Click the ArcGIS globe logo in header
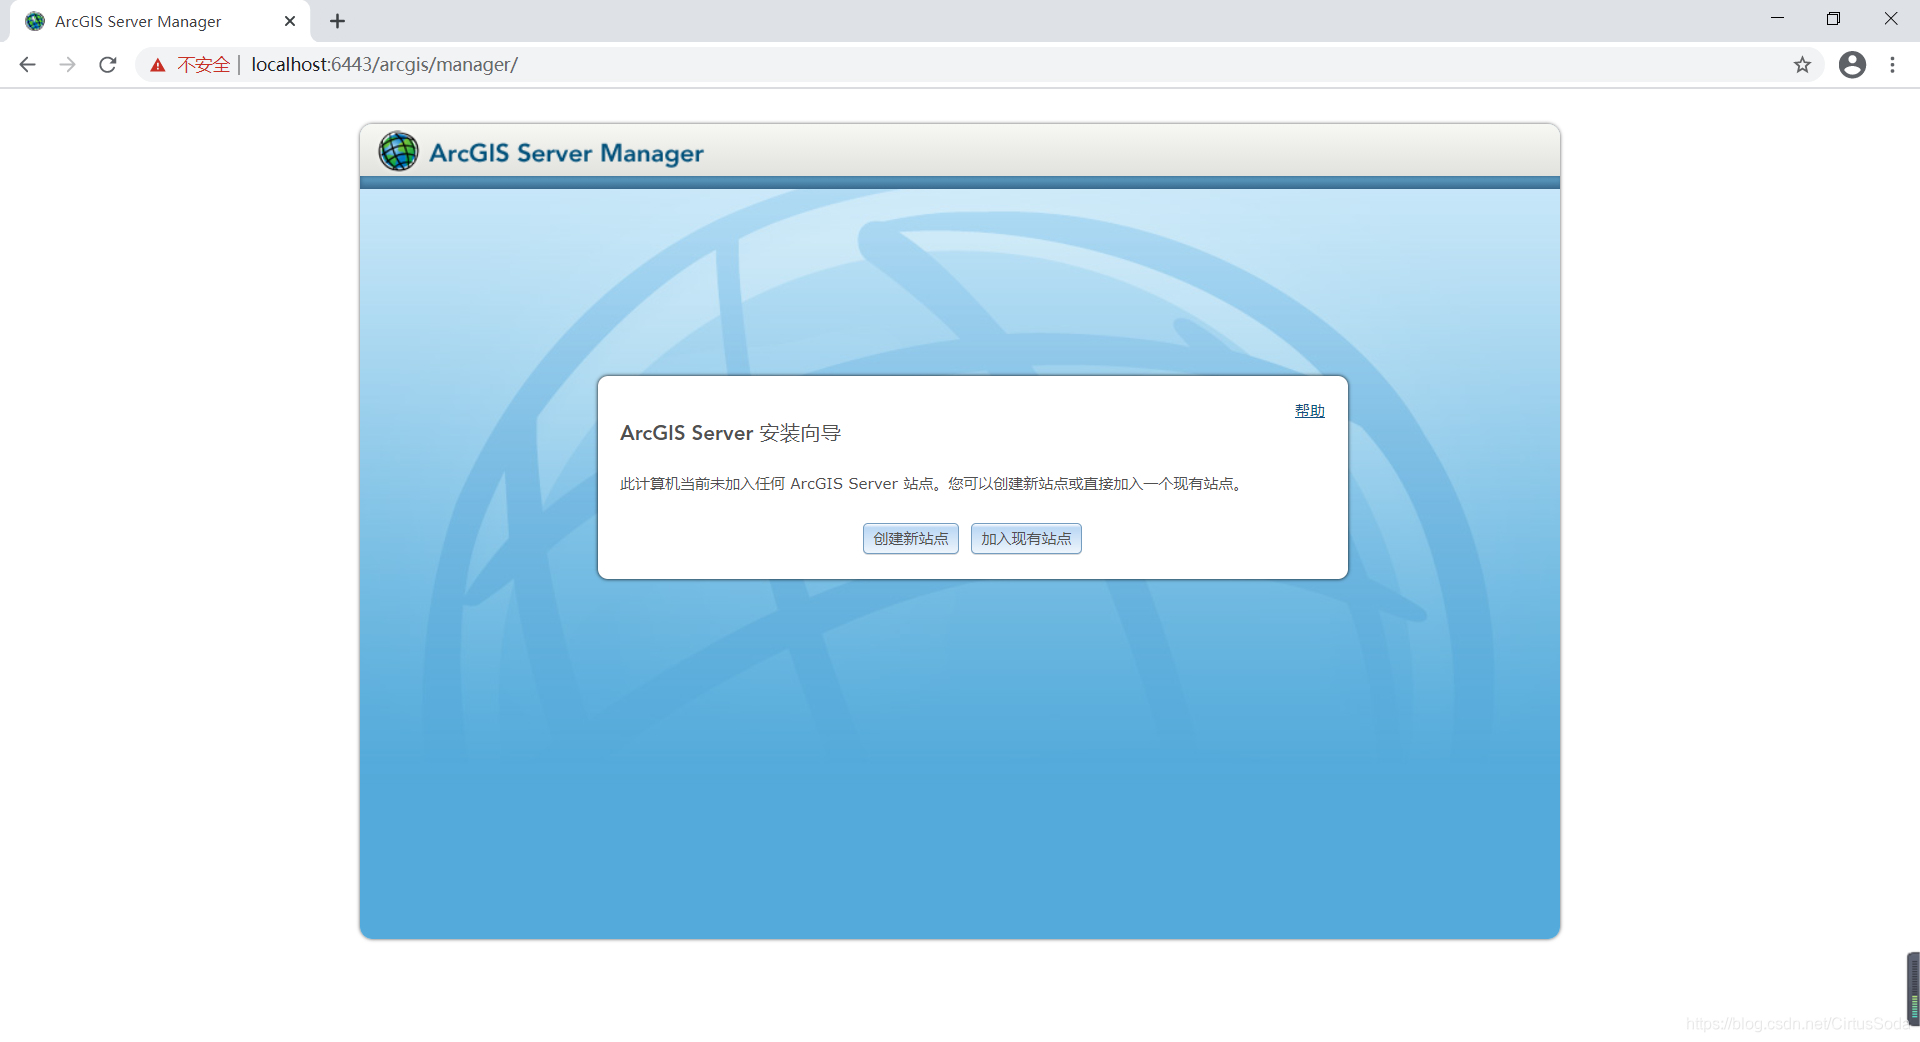Viewport: 1920px width, 1042px height. (x=398, y=152)
